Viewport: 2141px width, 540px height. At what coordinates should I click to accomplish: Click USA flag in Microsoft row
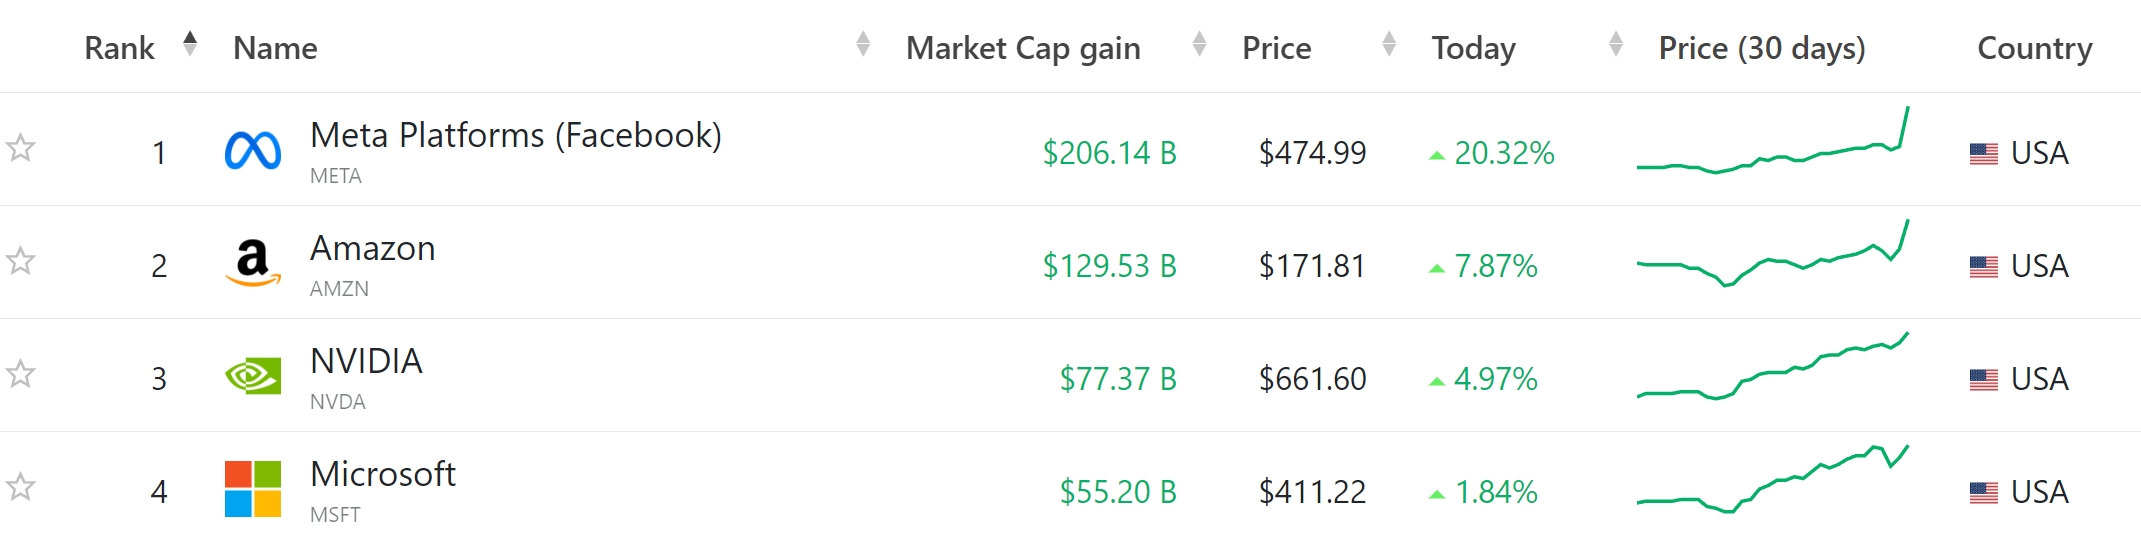point(1983,493)
